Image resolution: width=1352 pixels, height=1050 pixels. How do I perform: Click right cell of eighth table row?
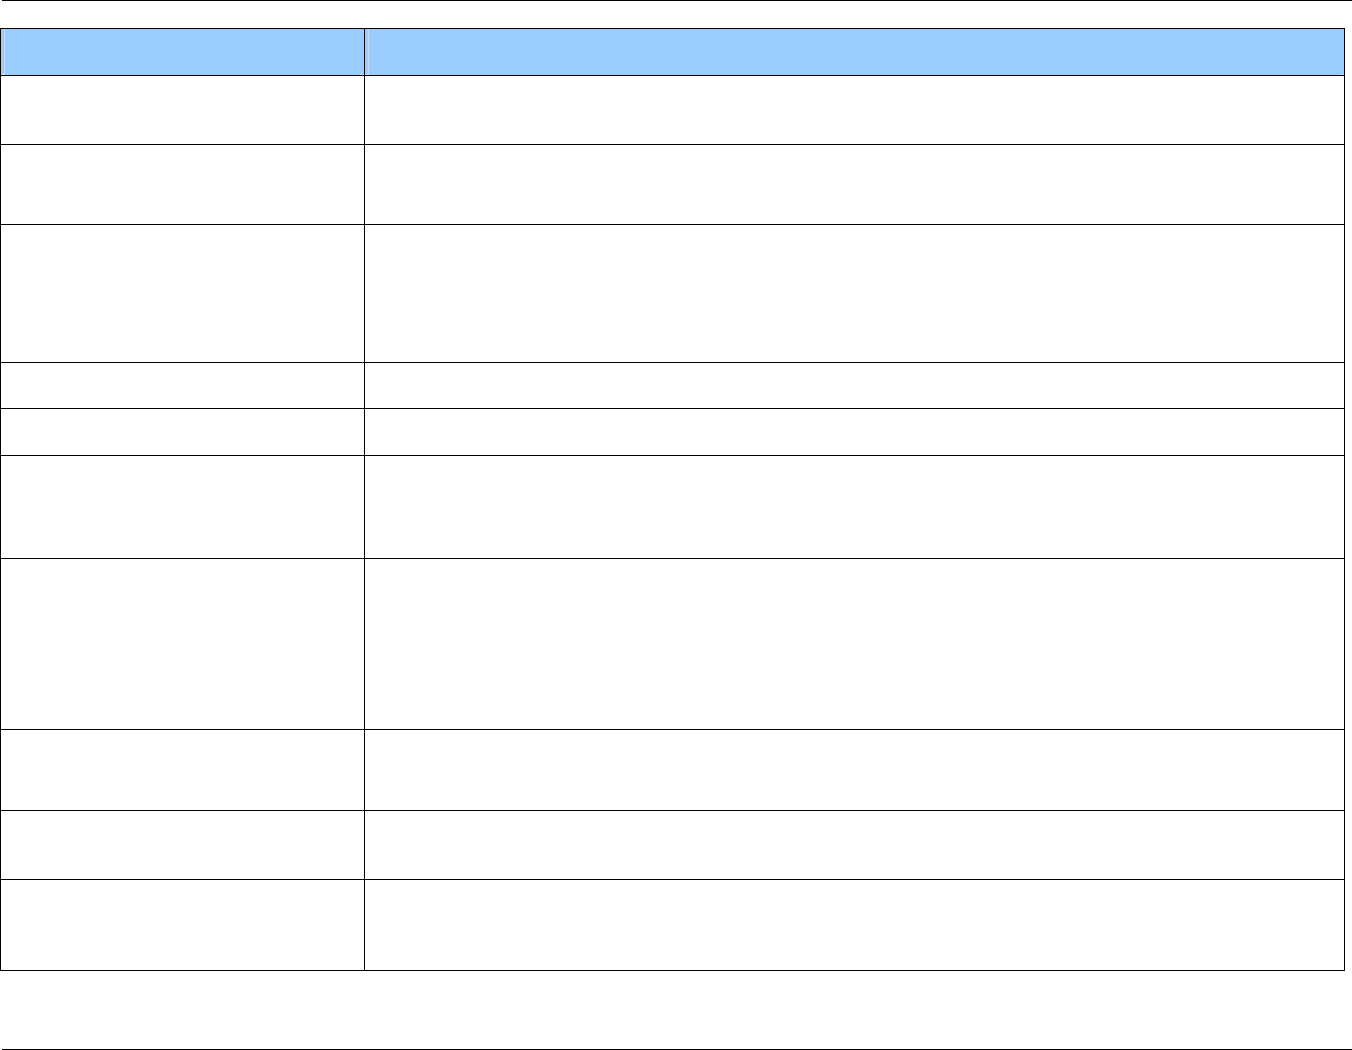(x=854, y=769)
